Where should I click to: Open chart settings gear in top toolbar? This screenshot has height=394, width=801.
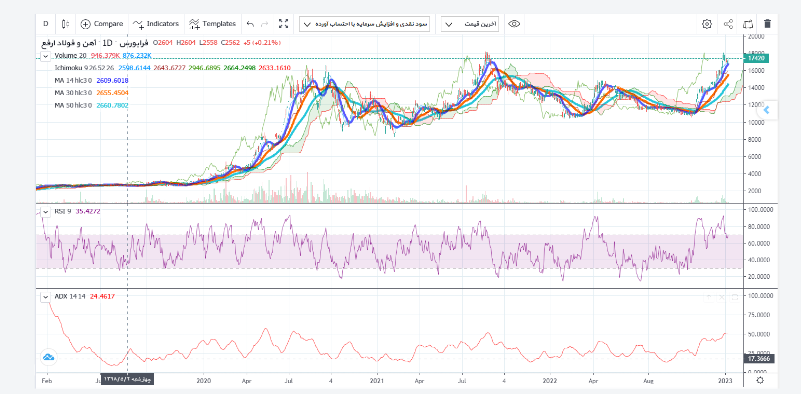[x=707, y=24]
